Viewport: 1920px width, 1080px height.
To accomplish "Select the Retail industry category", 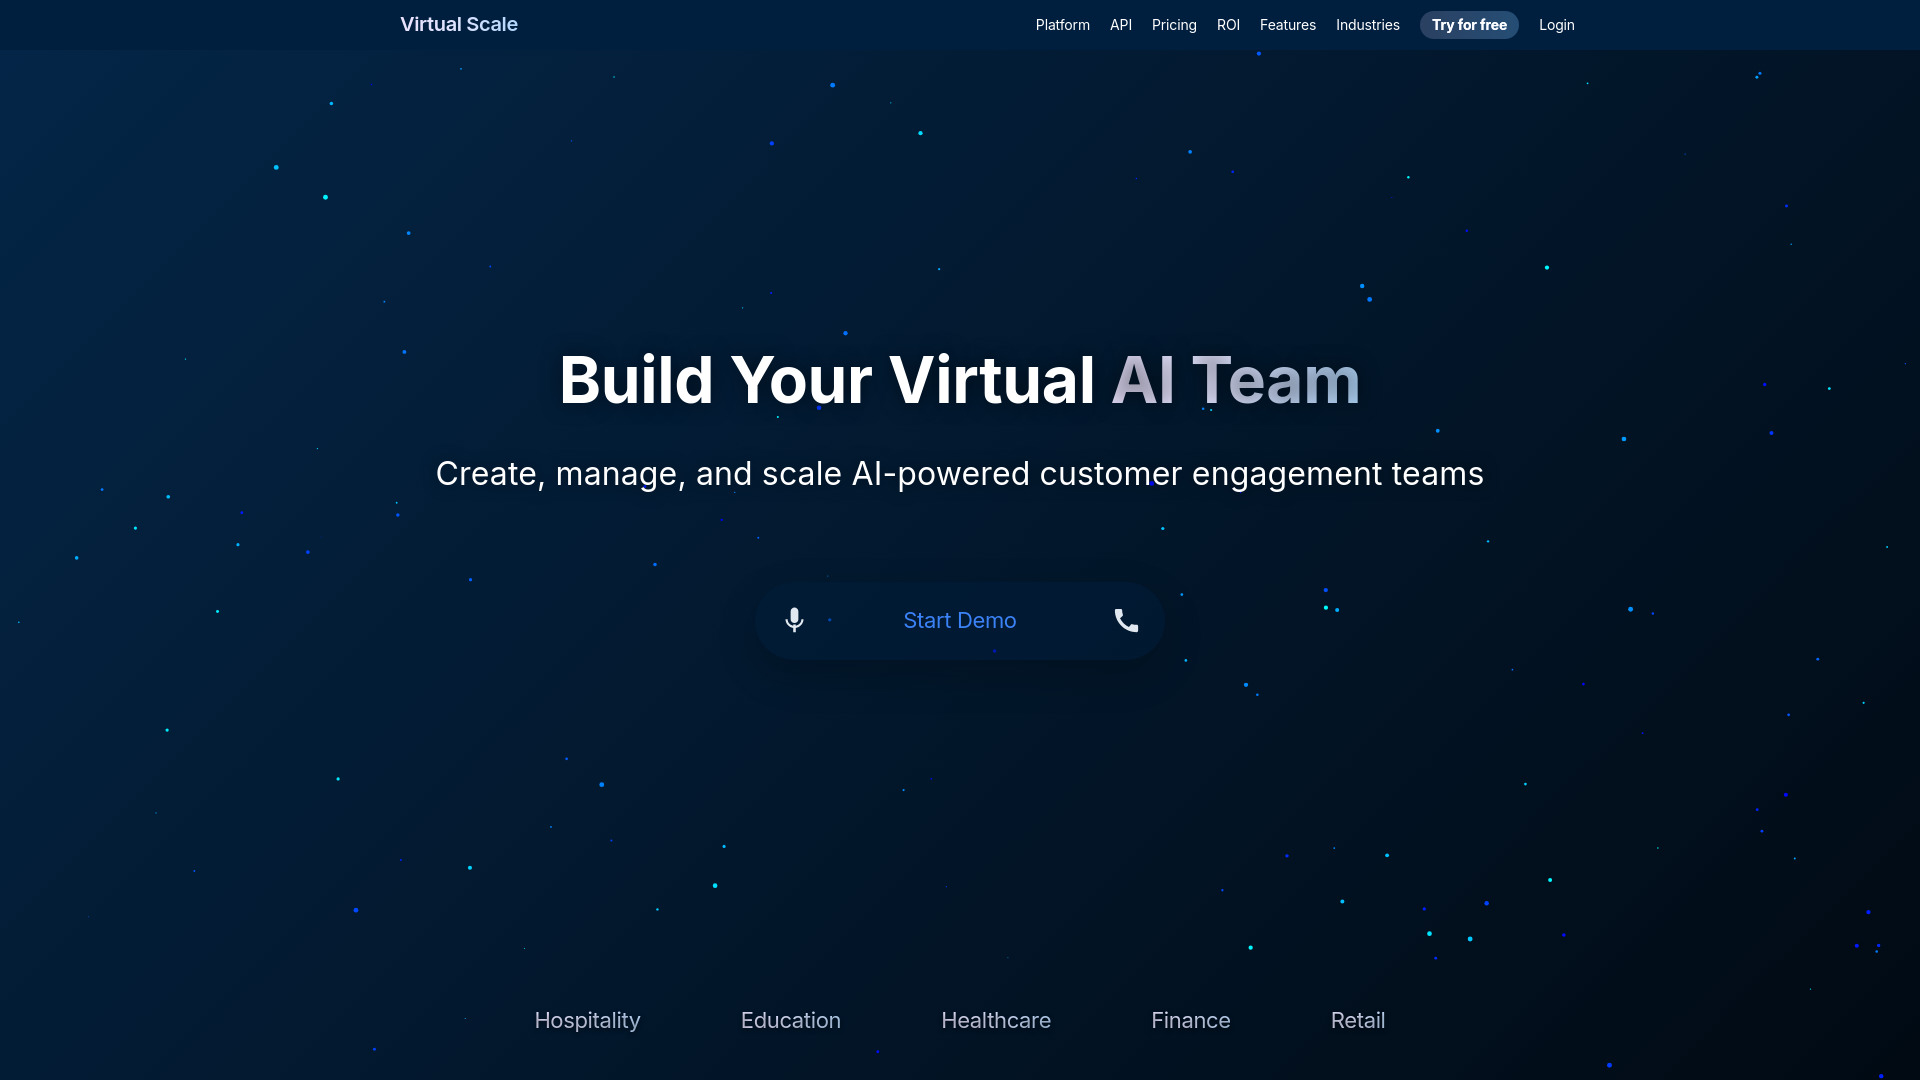I will click(1358, 1019).
